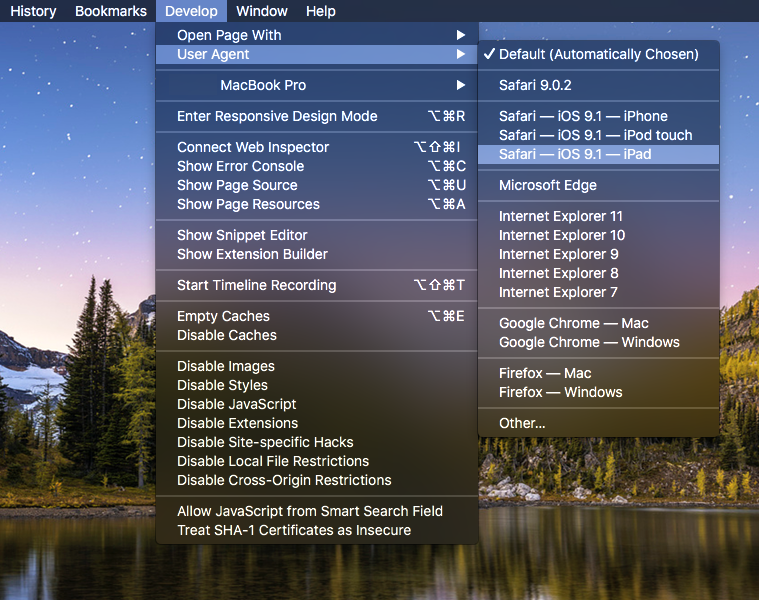Toggle Disable Styles option
This screenshot has height=600, width=759.
click(317, 385)
